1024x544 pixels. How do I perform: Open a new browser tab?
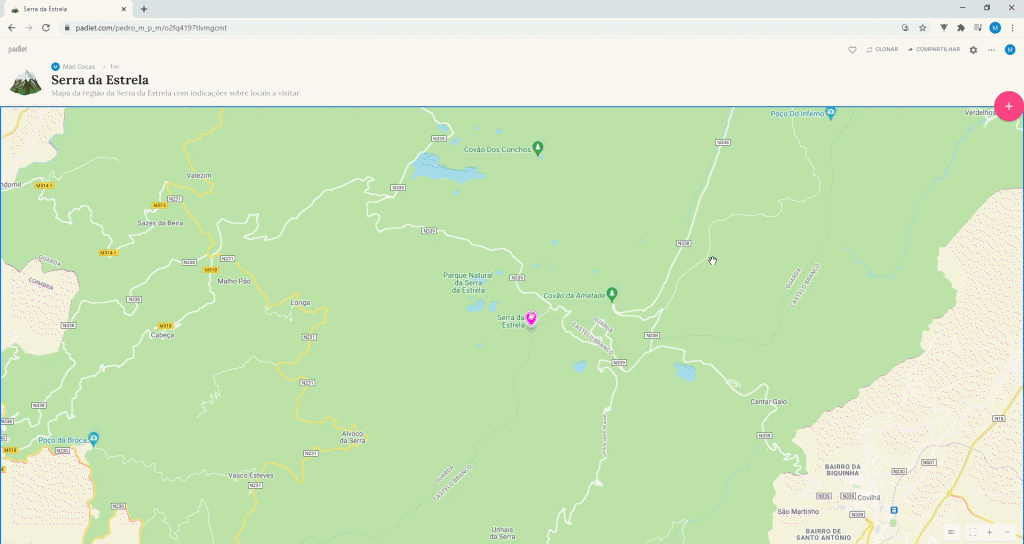click(x=144, y=9)
